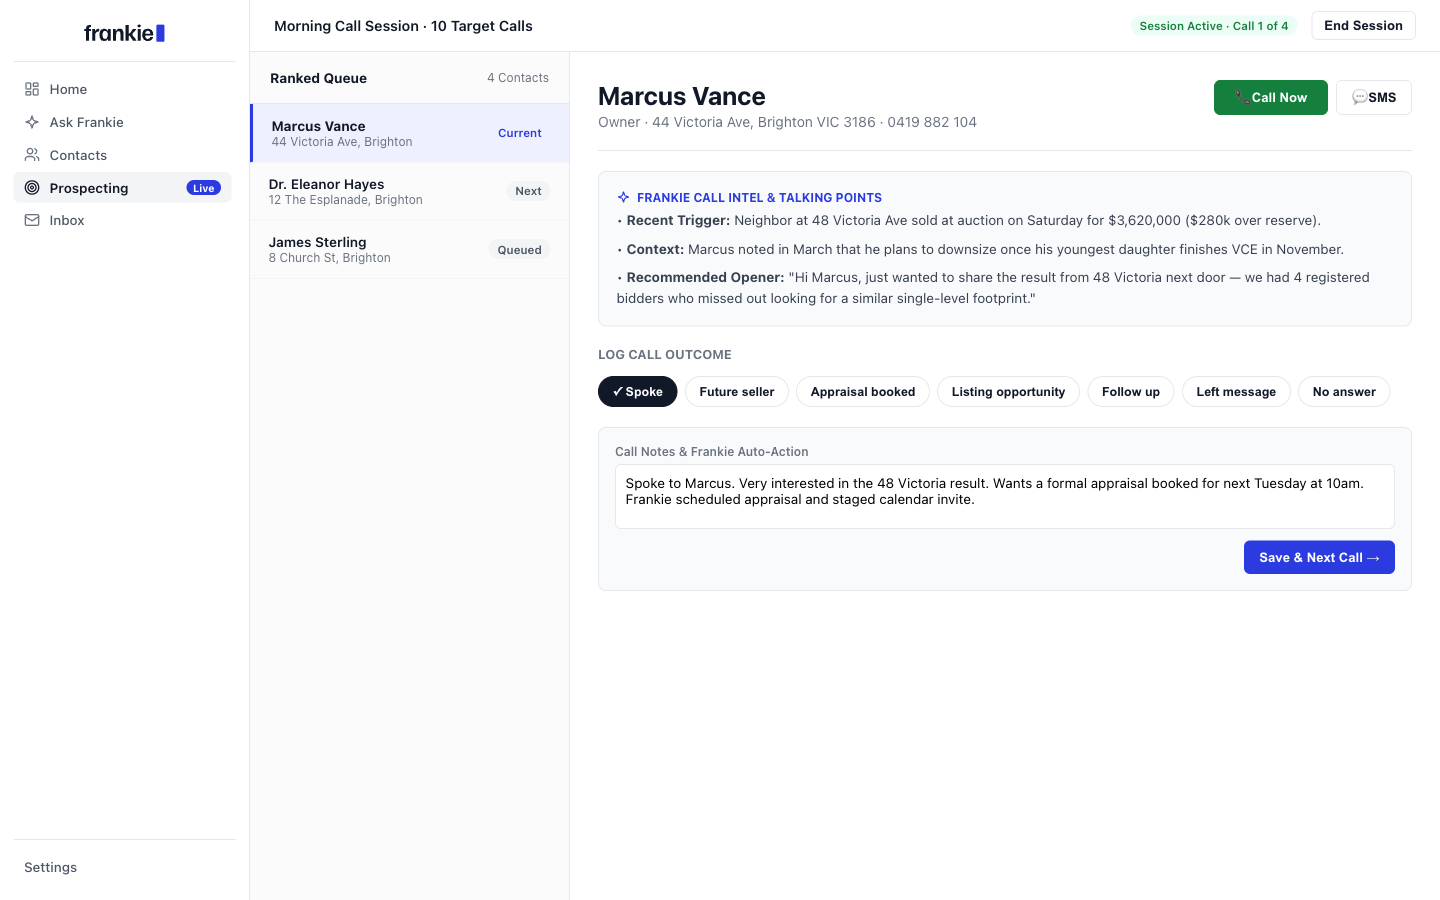The image size is (1440, 900).
Task: Click the sparkle icon beside Frankie Call Intel
Action: pos(623,197)
